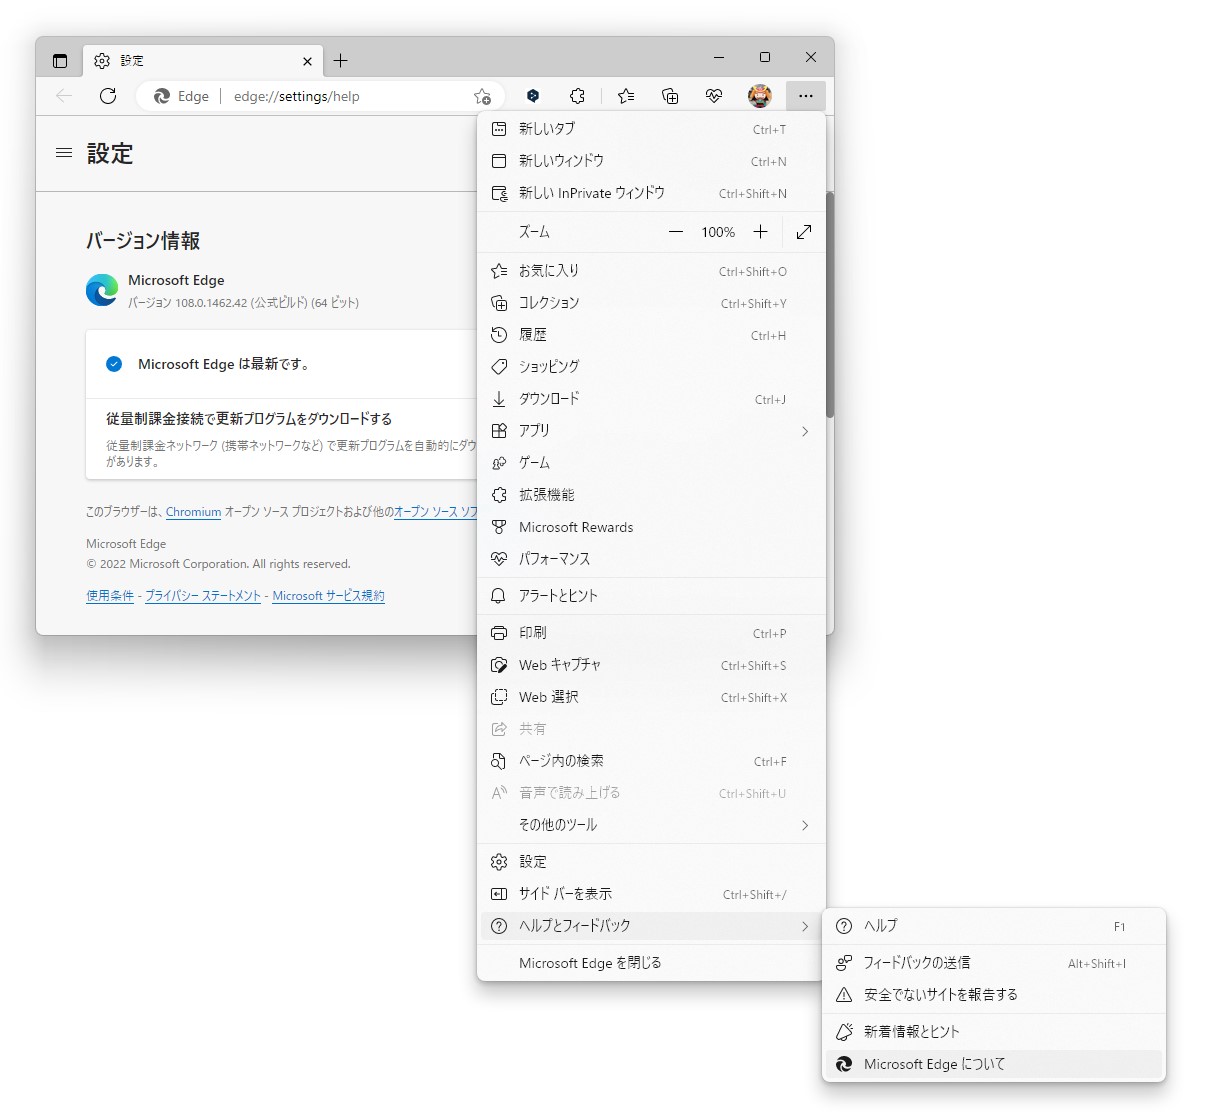The height and width of the screenshot is (1120, 1208).
Task: Open Collections from the toolbar
Action: 670,96
